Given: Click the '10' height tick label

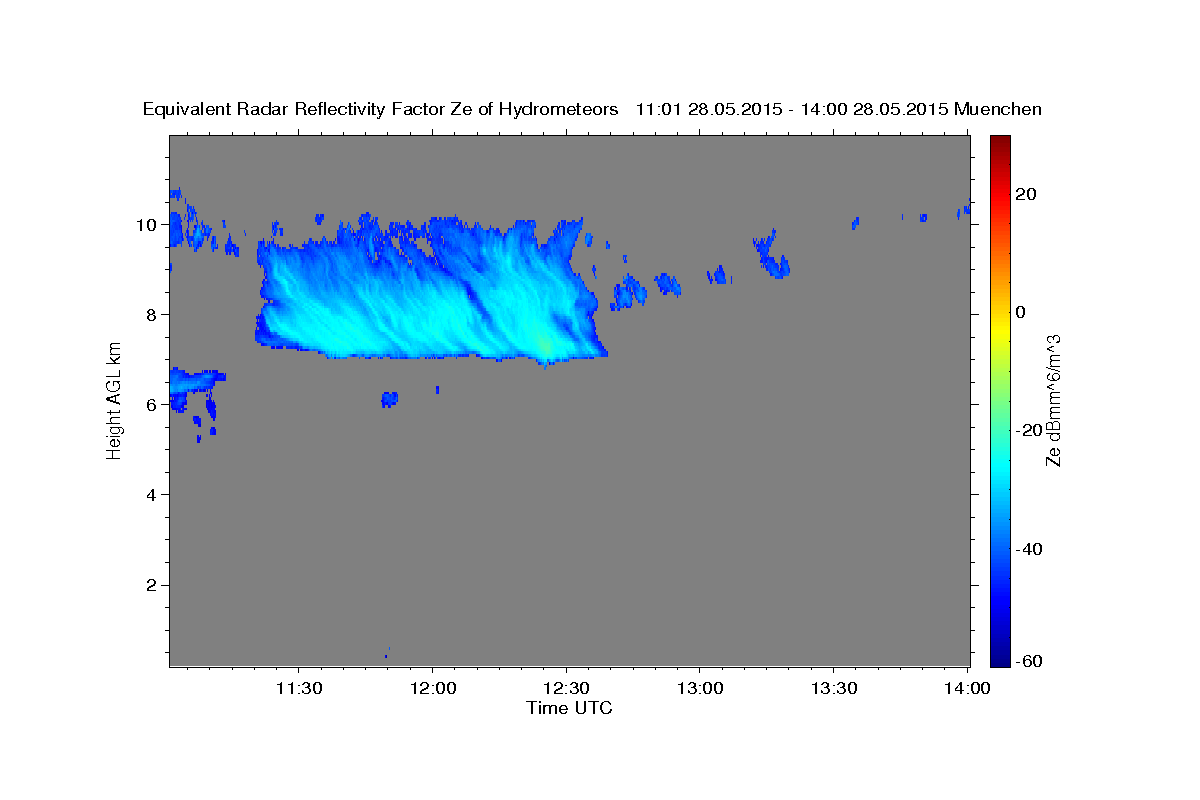Looking at the screenshot, I should coord(149,225).
